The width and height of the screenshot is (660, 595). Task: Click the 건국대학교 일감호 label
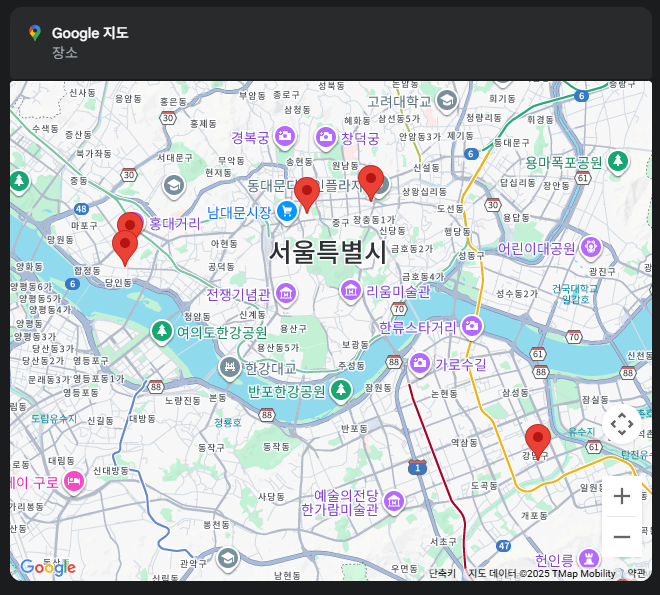point(575,294)
